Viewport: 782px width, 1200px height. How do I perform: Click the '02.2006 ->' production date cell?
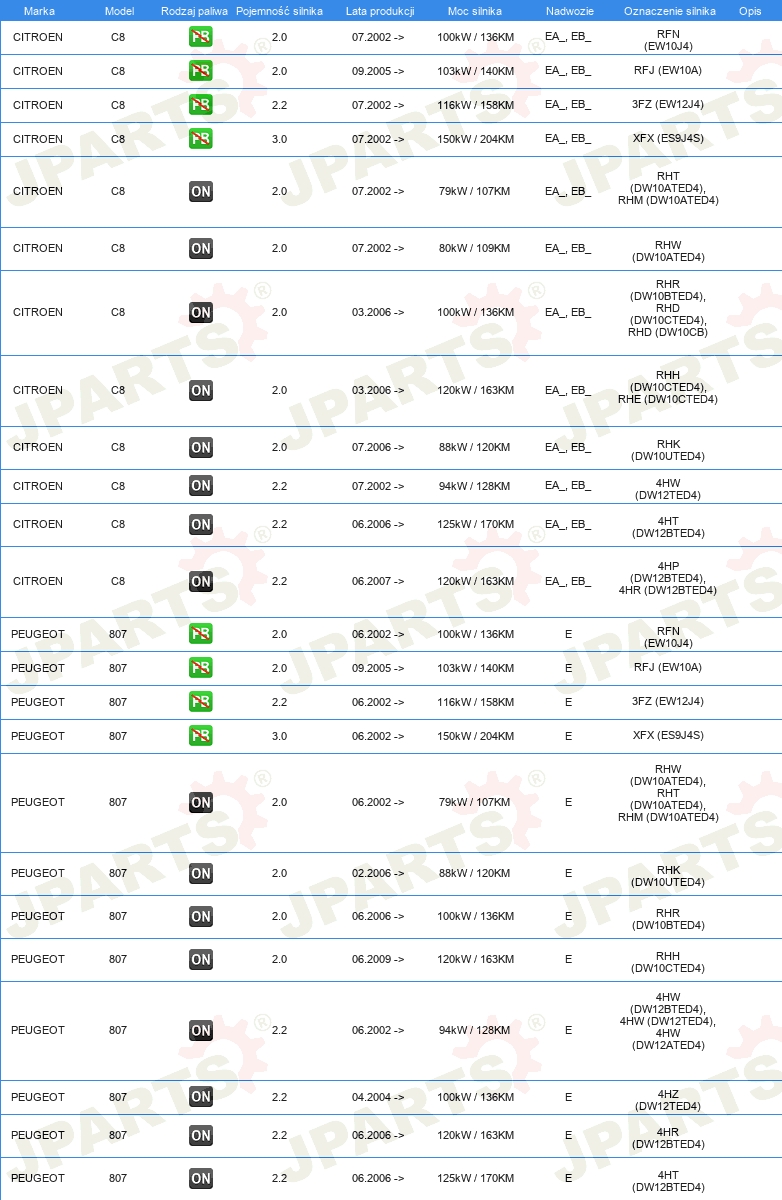click(x=378, y=873)
